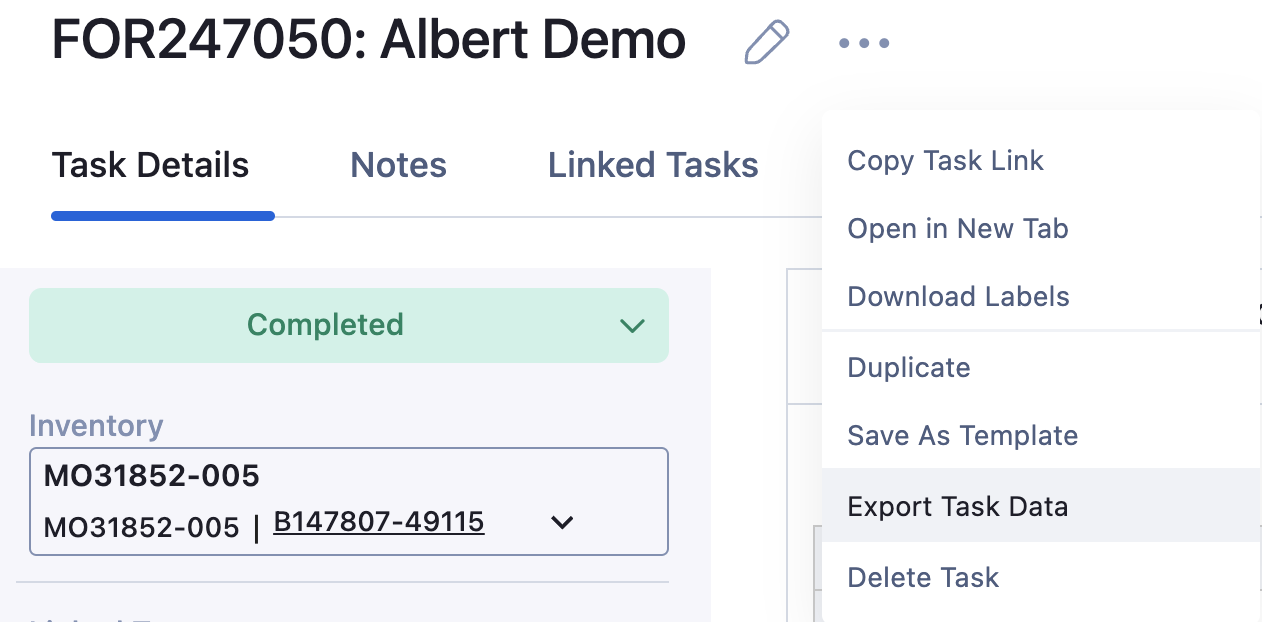The width and height of the screenshot is (1262, 622).
Task: Select the bold MO31852-005 inventory name
Action: click(152, 476)
